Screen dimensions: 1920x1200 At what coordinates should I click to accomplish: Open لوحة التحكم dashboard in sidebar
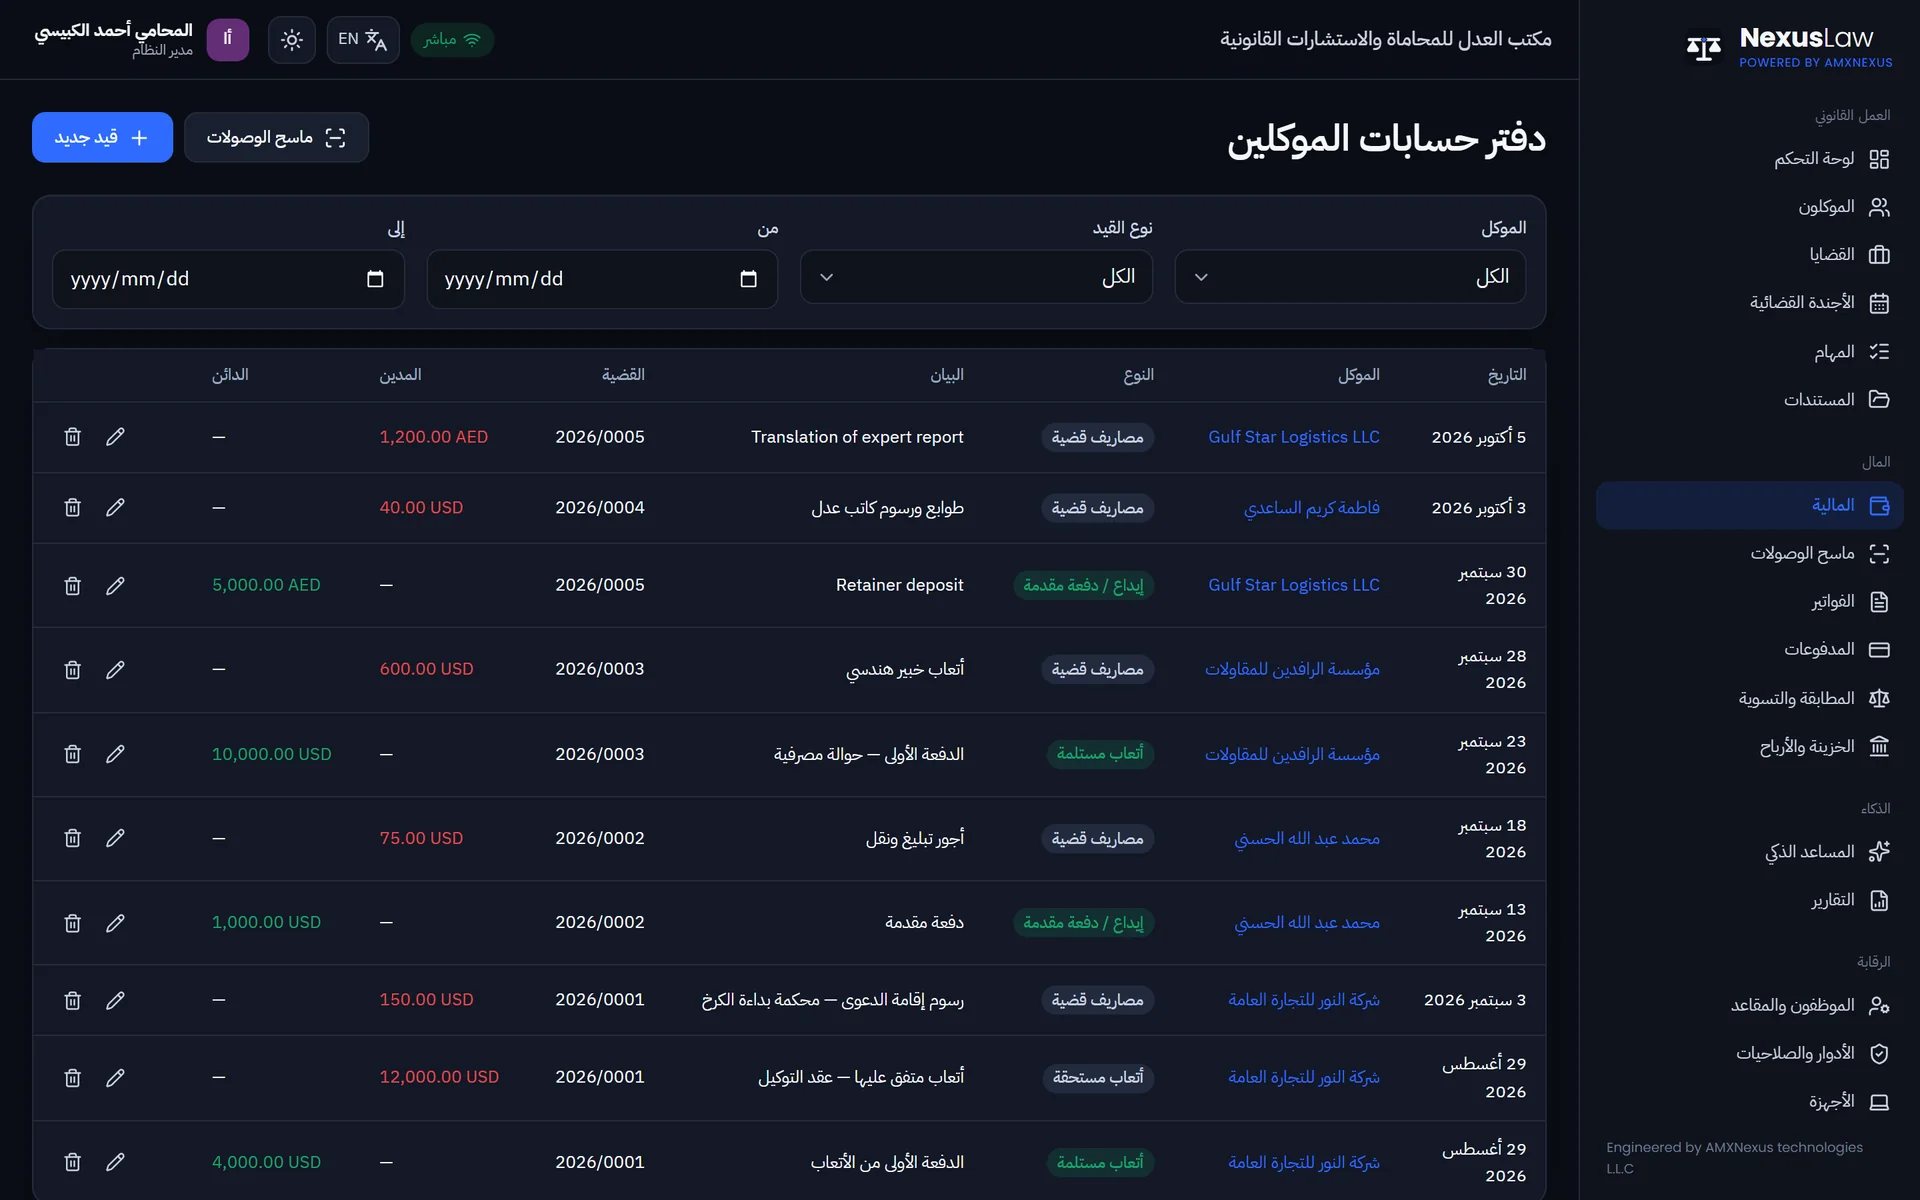pos(1749,159)
